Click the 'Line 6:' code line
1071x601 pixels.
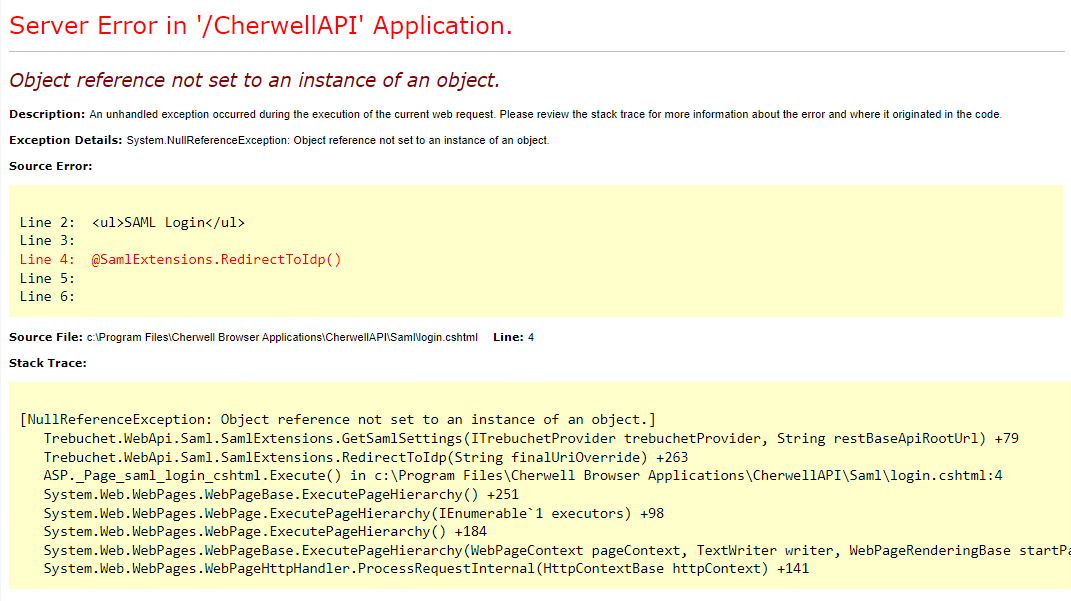point(48,296)
